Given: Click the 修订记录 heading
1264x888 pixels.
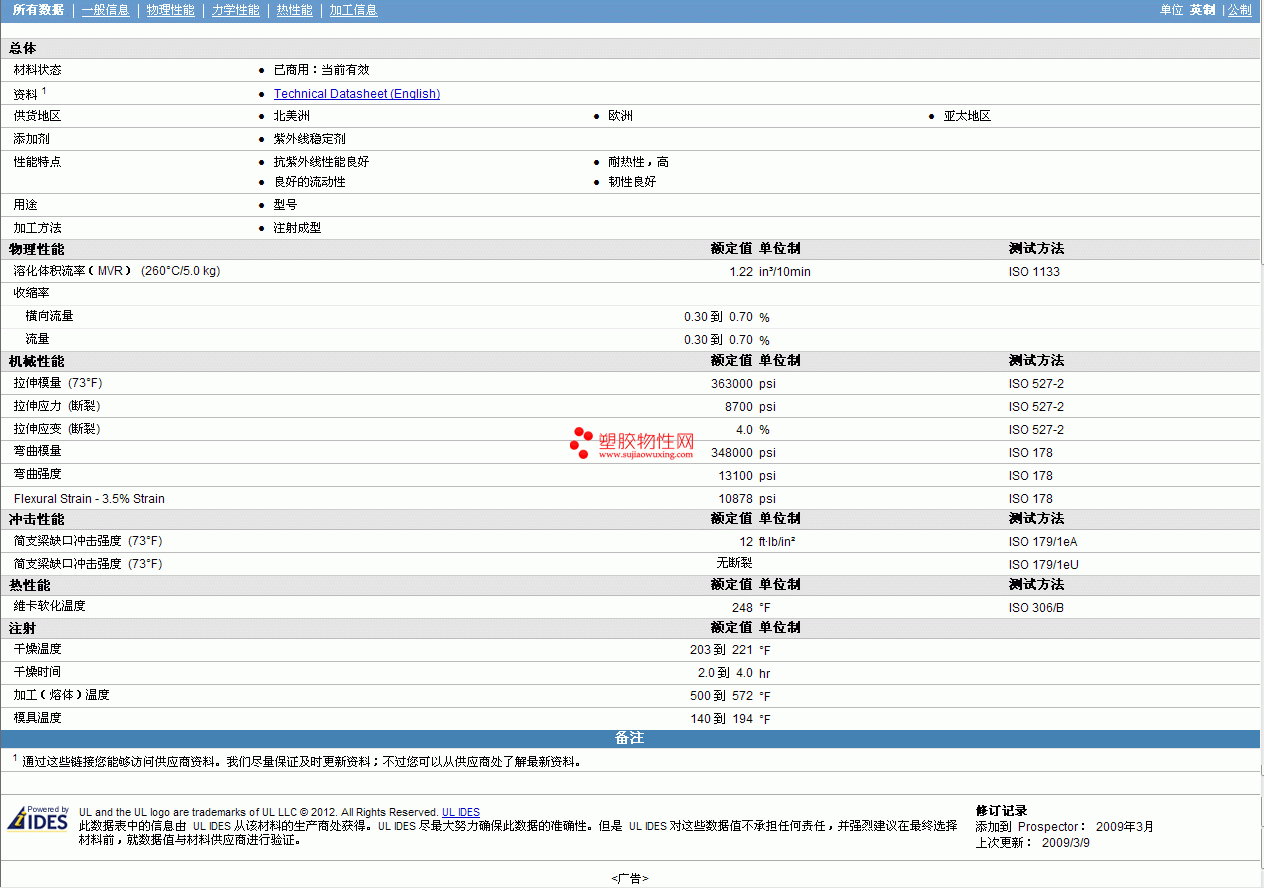Looking at the screenshot, I should coord(1001,811).
